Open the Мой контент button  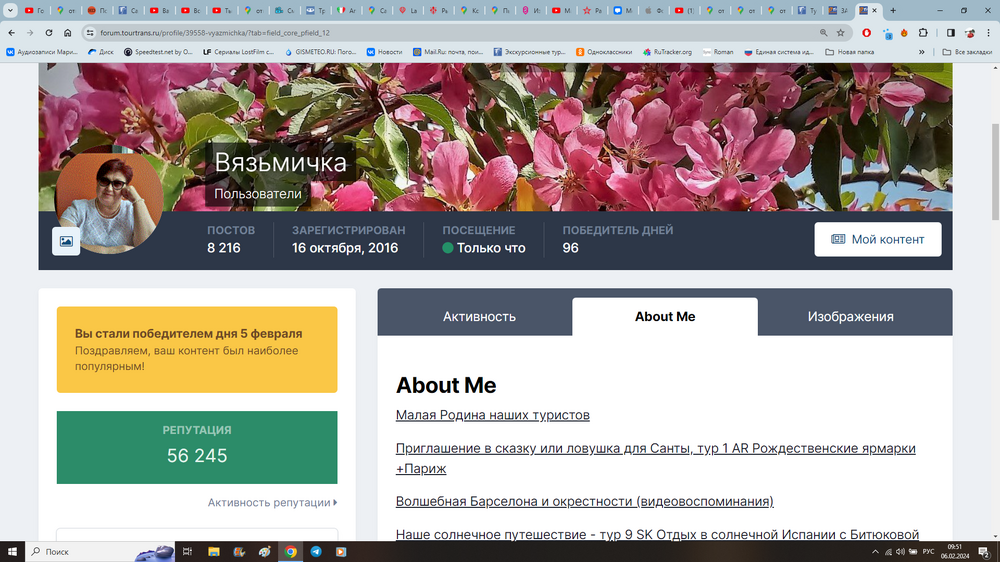(x=877, y=240)
